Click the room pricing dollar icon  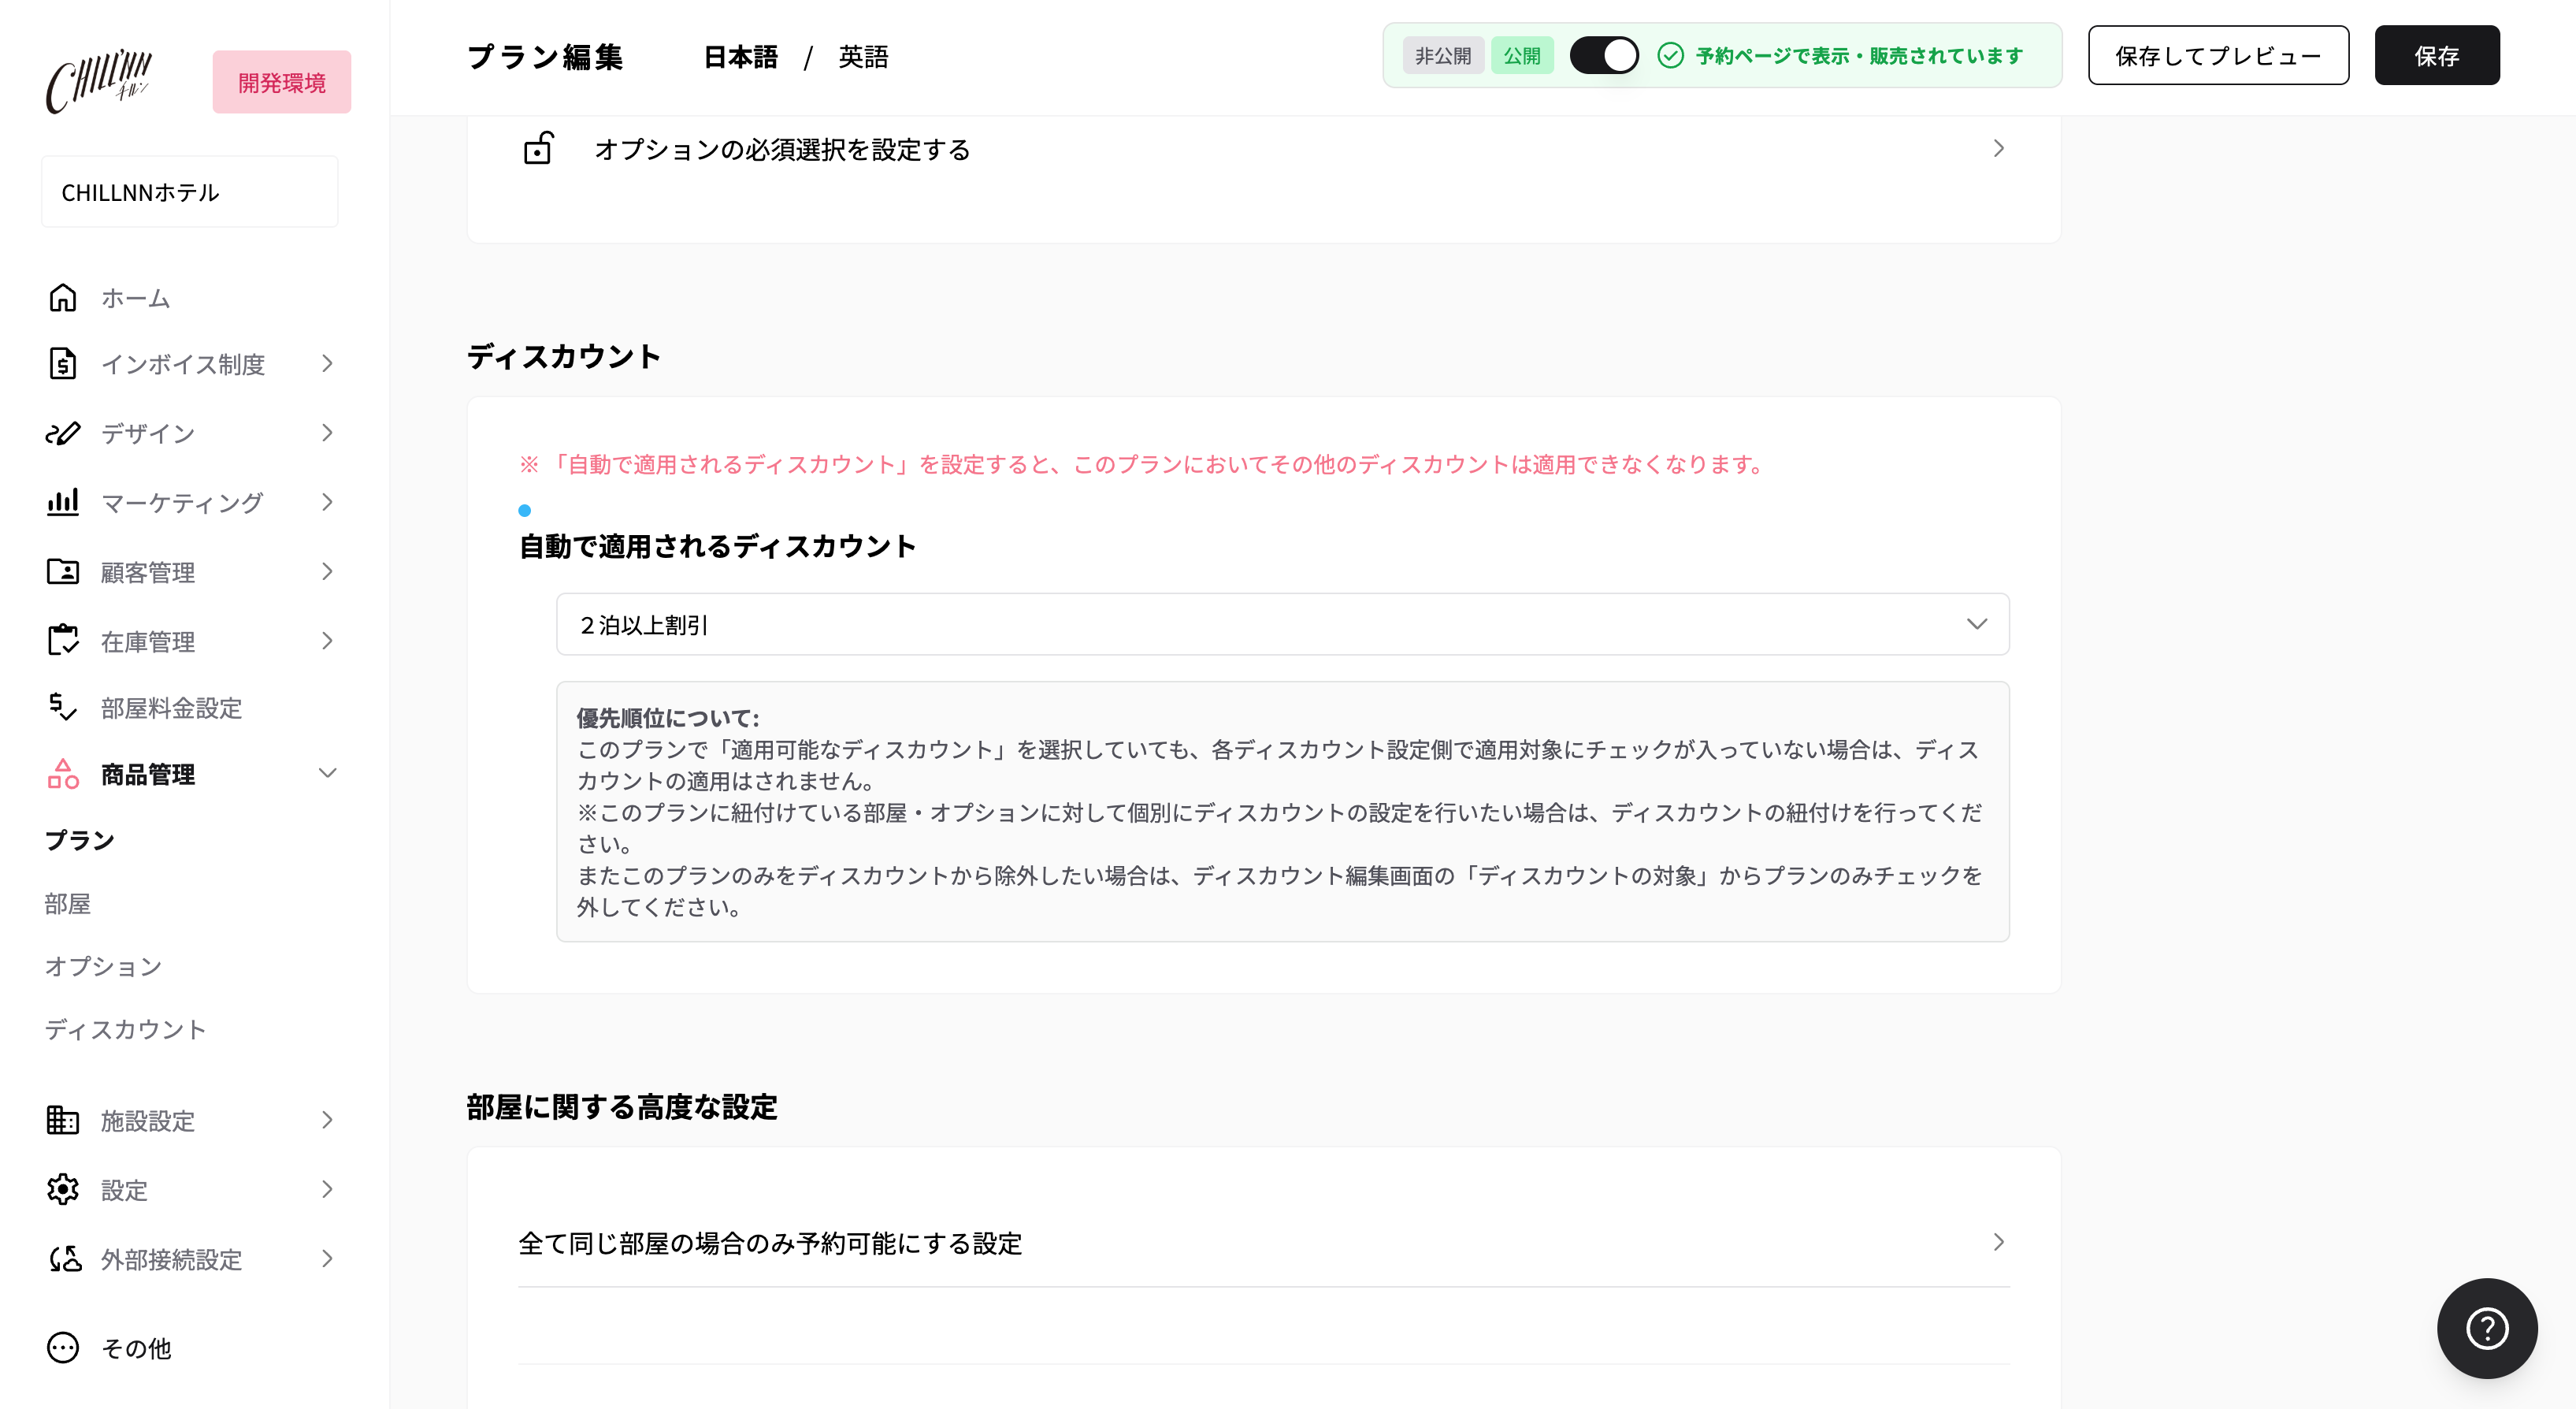(x=62, y=706)
